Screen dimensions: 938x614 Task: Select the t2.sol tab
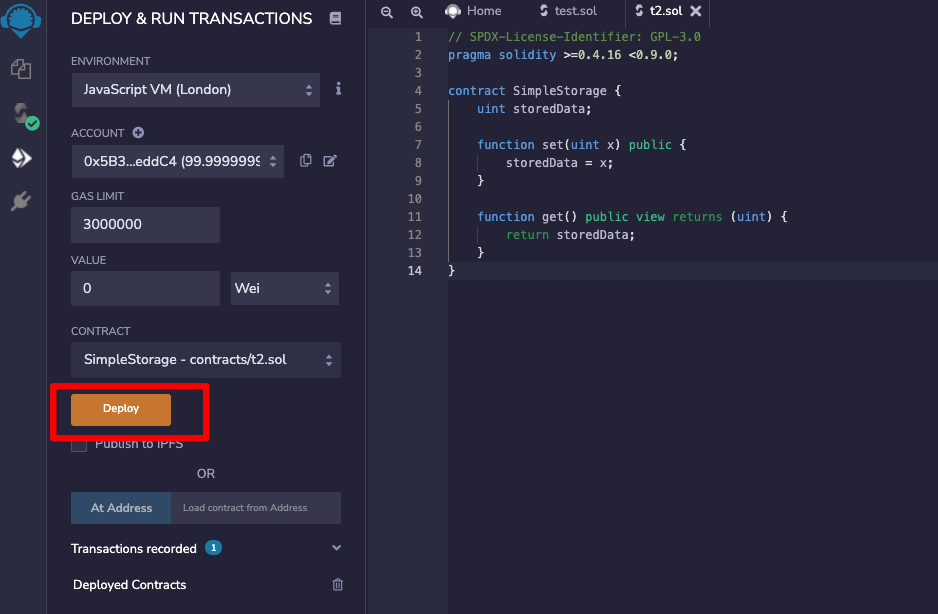pyautogui.click(x=658, y=11)
